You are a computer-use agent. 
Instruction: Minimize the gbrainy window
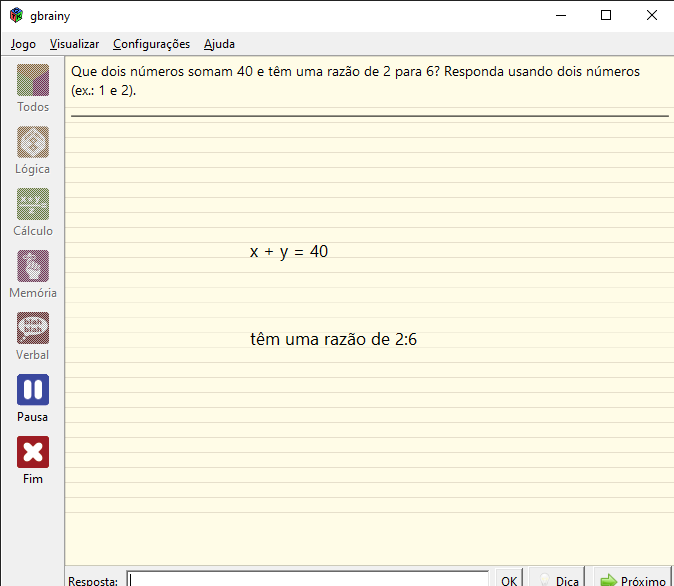[x=560, y=15]
